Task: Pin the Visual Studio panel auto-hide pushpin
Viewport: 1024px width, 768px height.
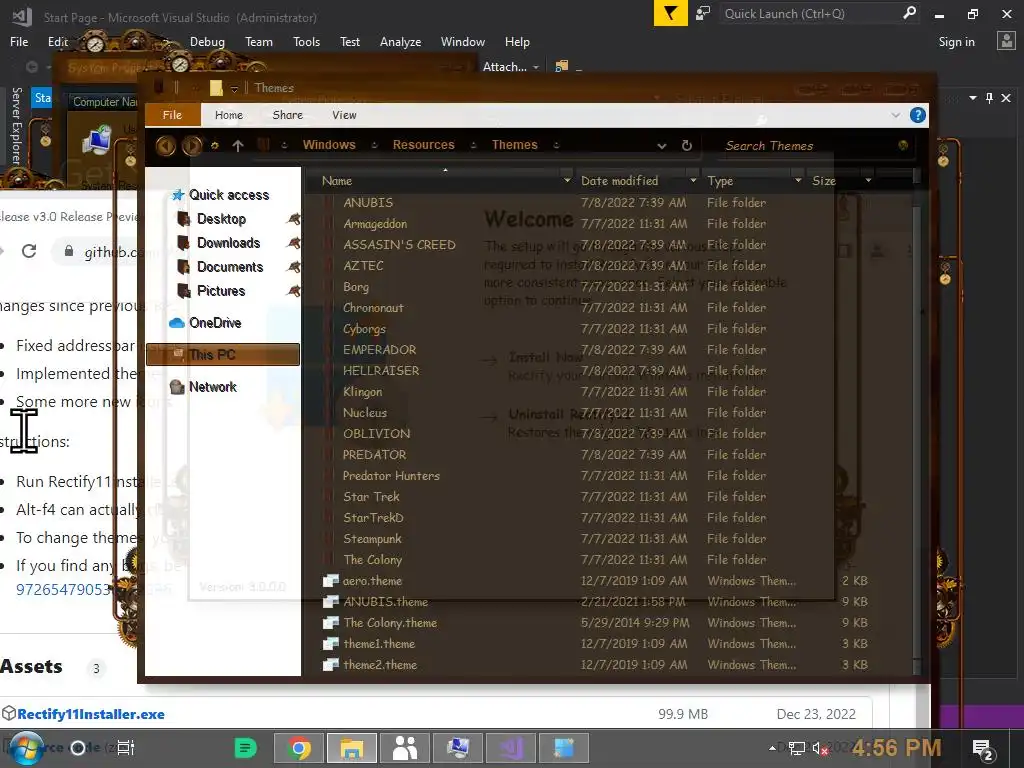Action: pyautogui.click(x=989, y=98)
